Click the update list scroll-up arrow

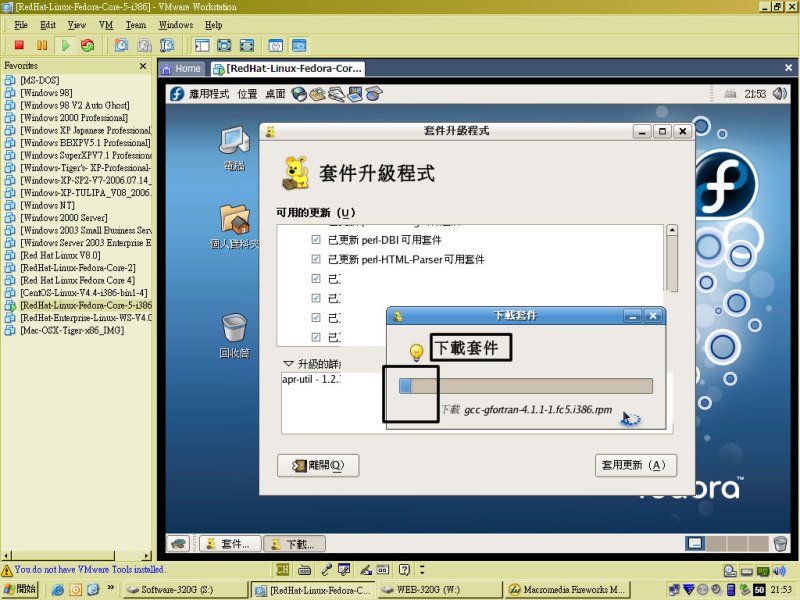(672, 230)
